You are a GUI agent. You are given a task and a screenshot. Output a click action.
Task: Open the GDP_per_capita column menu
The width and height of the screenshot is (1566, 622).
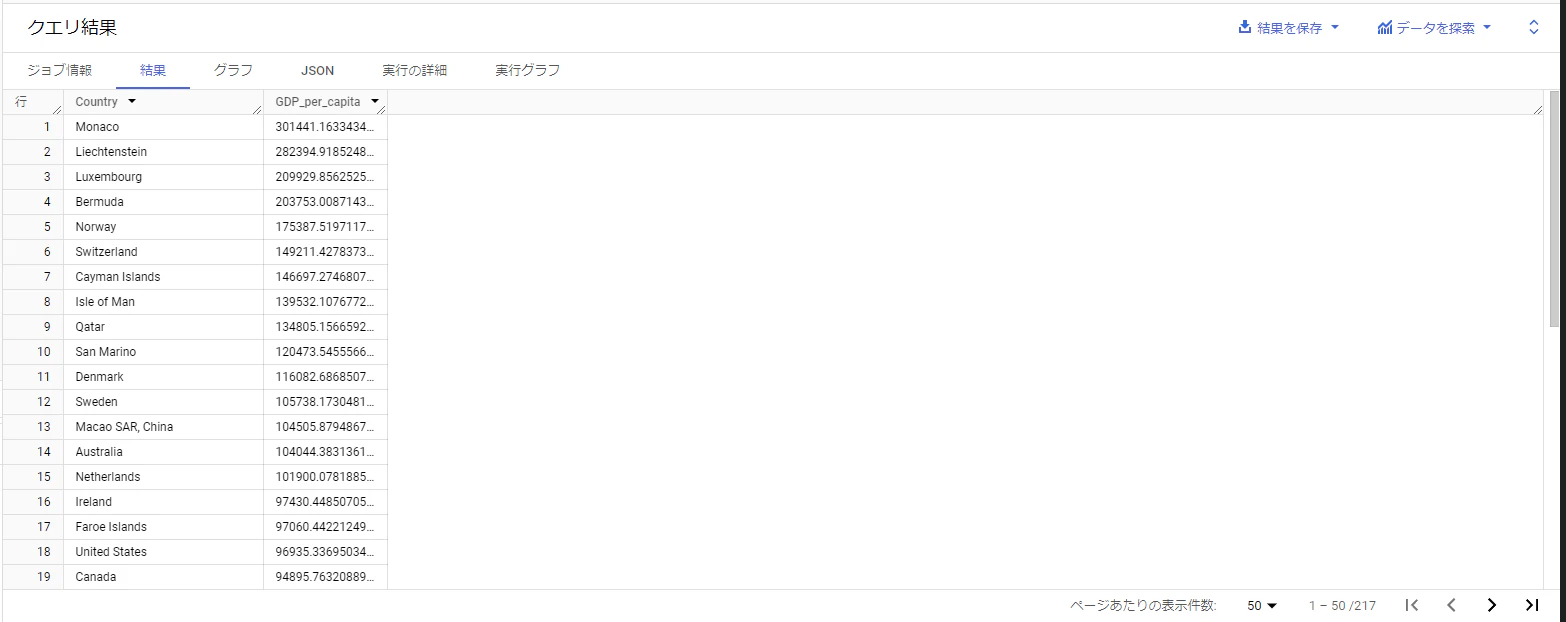tap(375, 101)
